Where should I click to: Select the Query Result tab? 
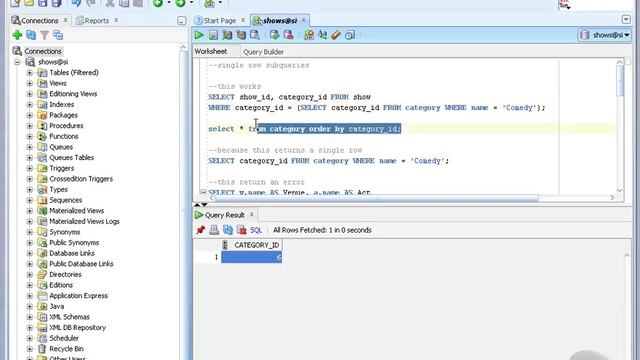[x=224, y=215]
